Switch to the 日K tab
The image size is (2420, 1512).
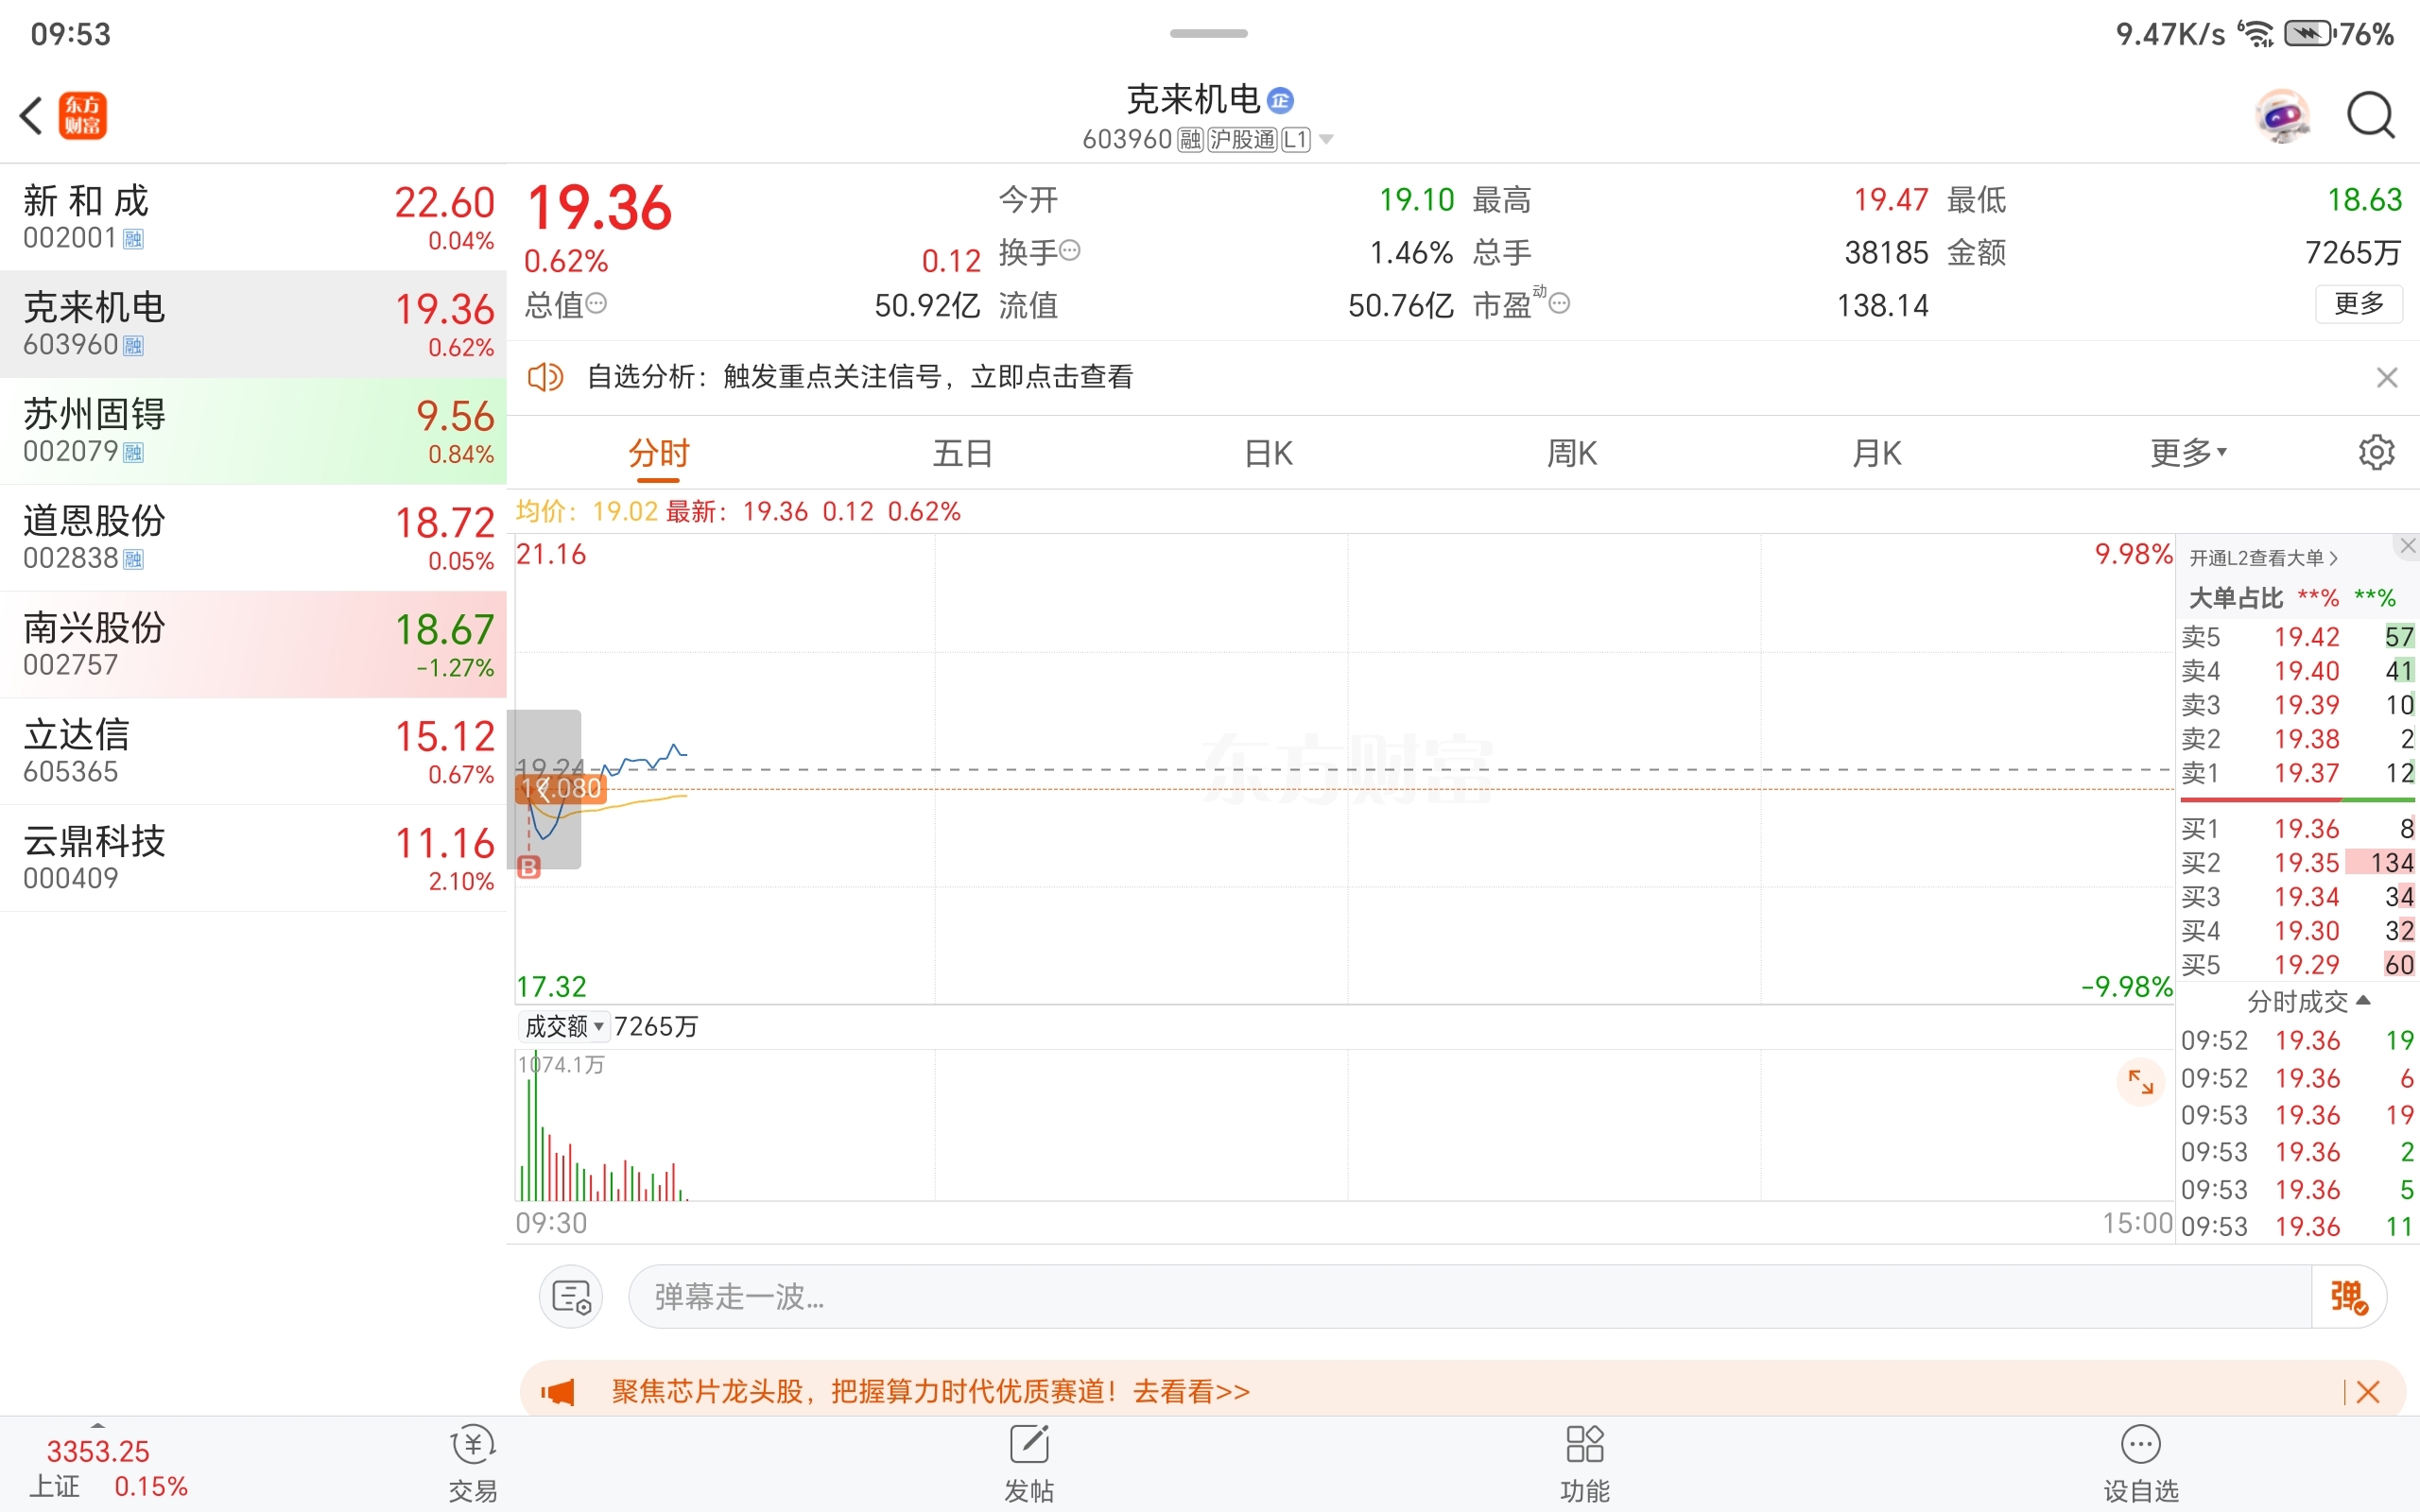(1268, 453)
